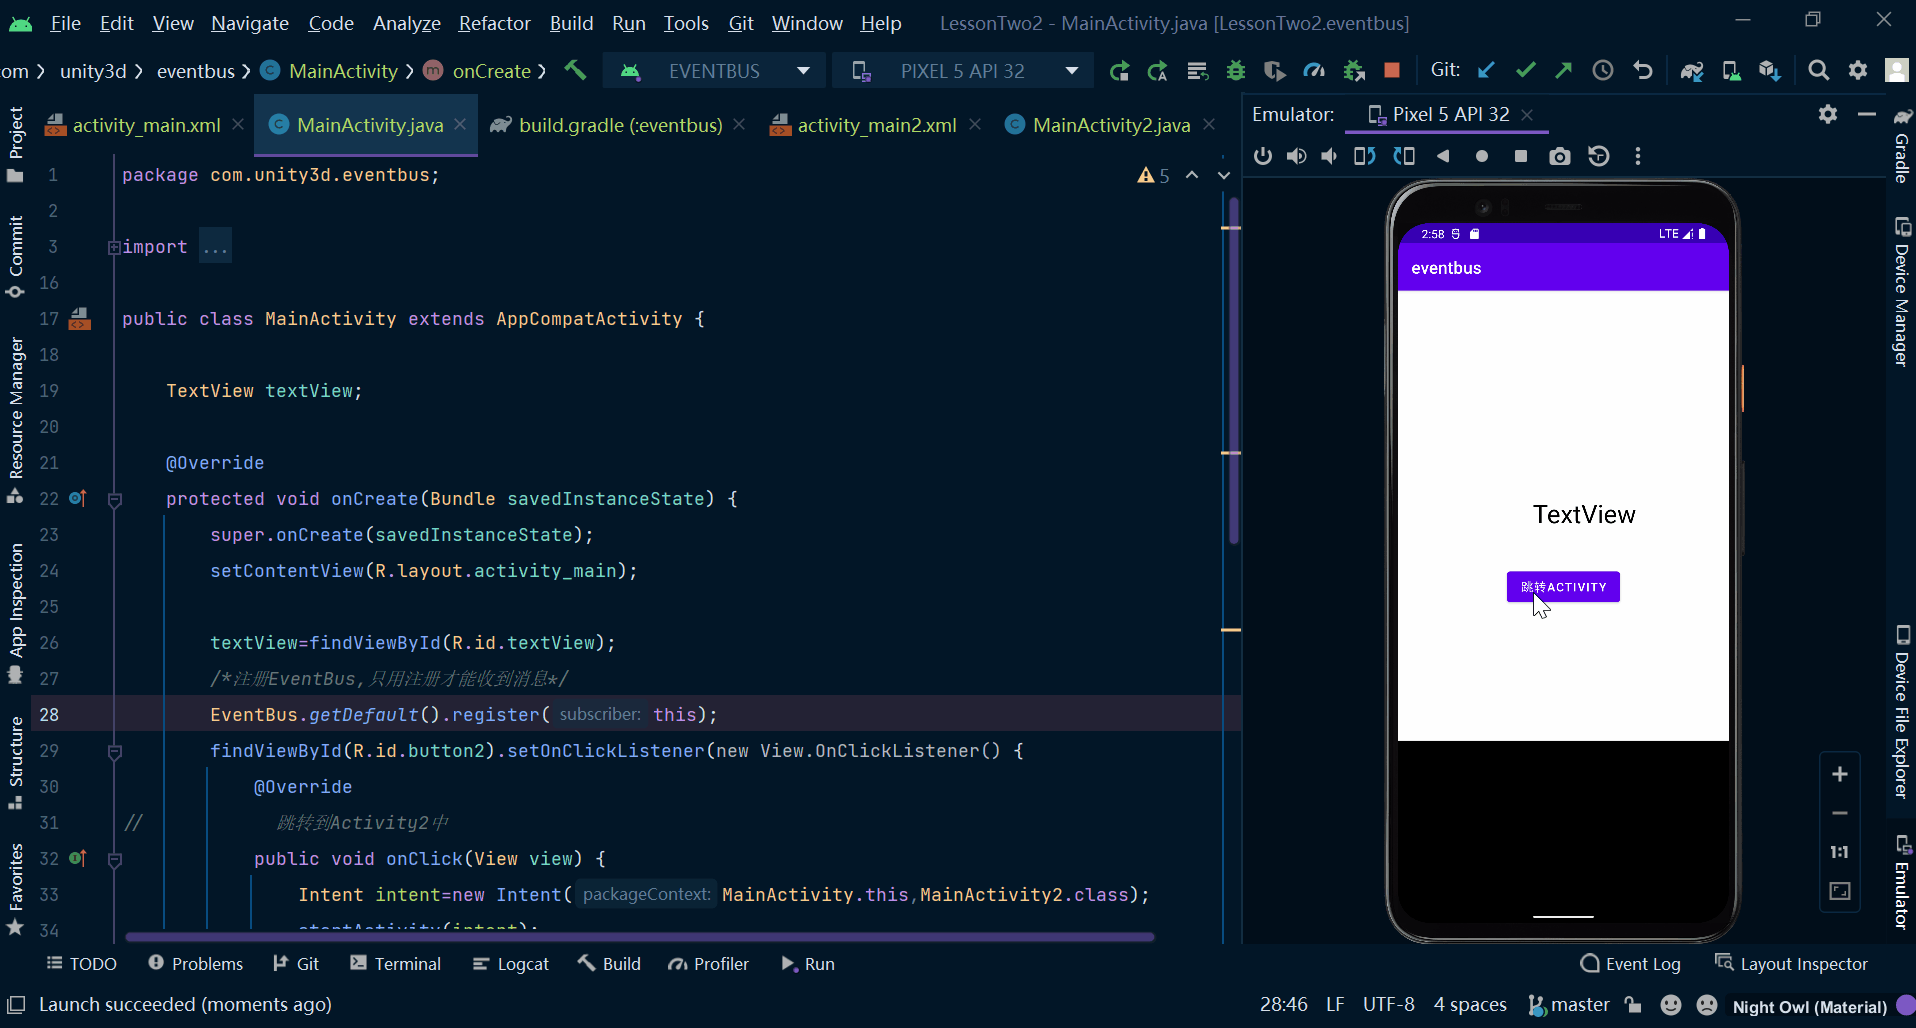Open IDE settings gear in main toolbar
Screen dimensions: 1916x1028
pos(1858,70)
